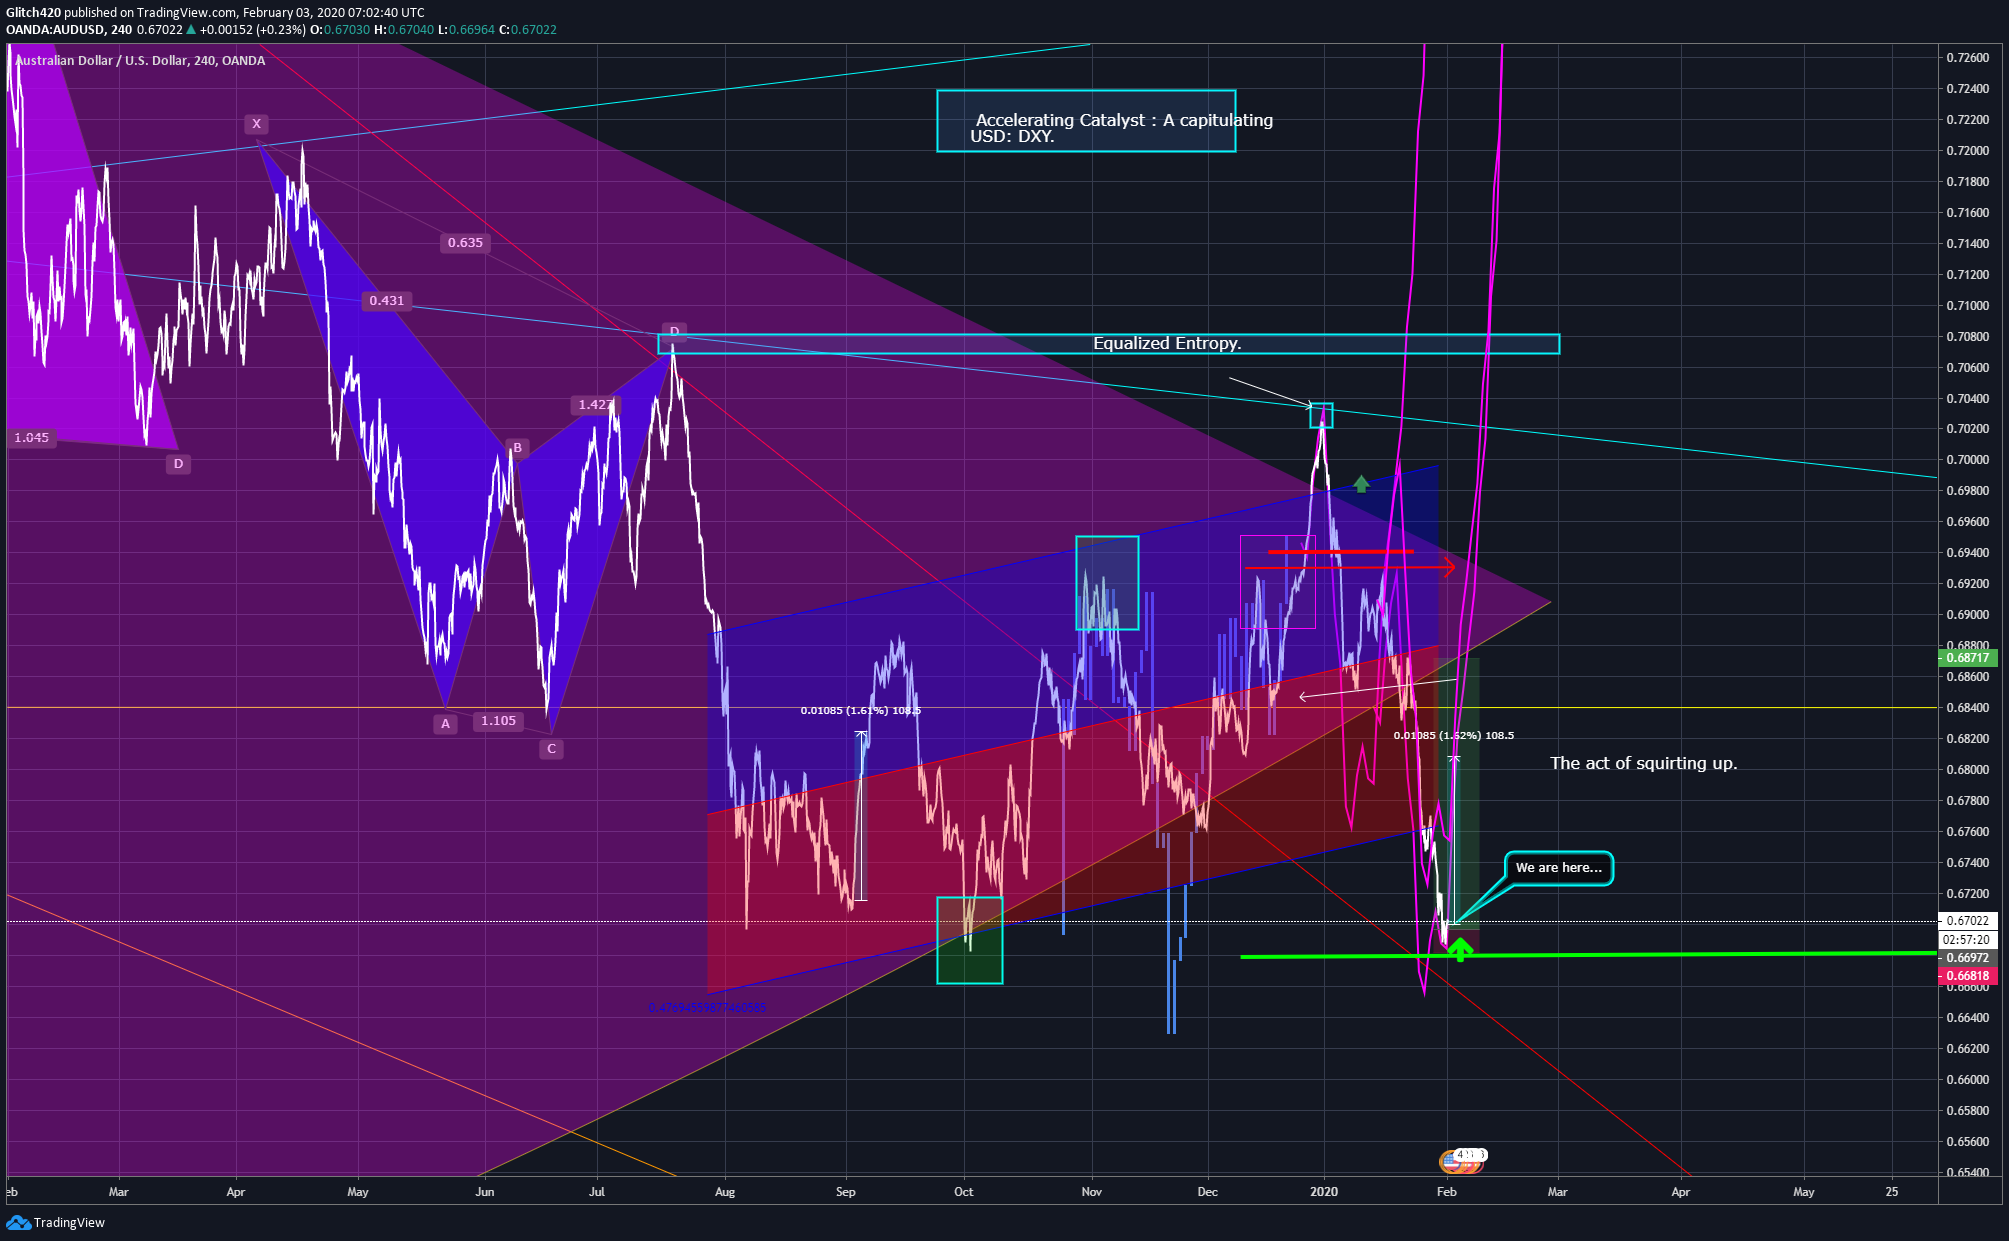Click 'OANDA:AUDUSD, 240' symbol in header
Viewport: 2009px width, 1241px height.
point(69,29)
